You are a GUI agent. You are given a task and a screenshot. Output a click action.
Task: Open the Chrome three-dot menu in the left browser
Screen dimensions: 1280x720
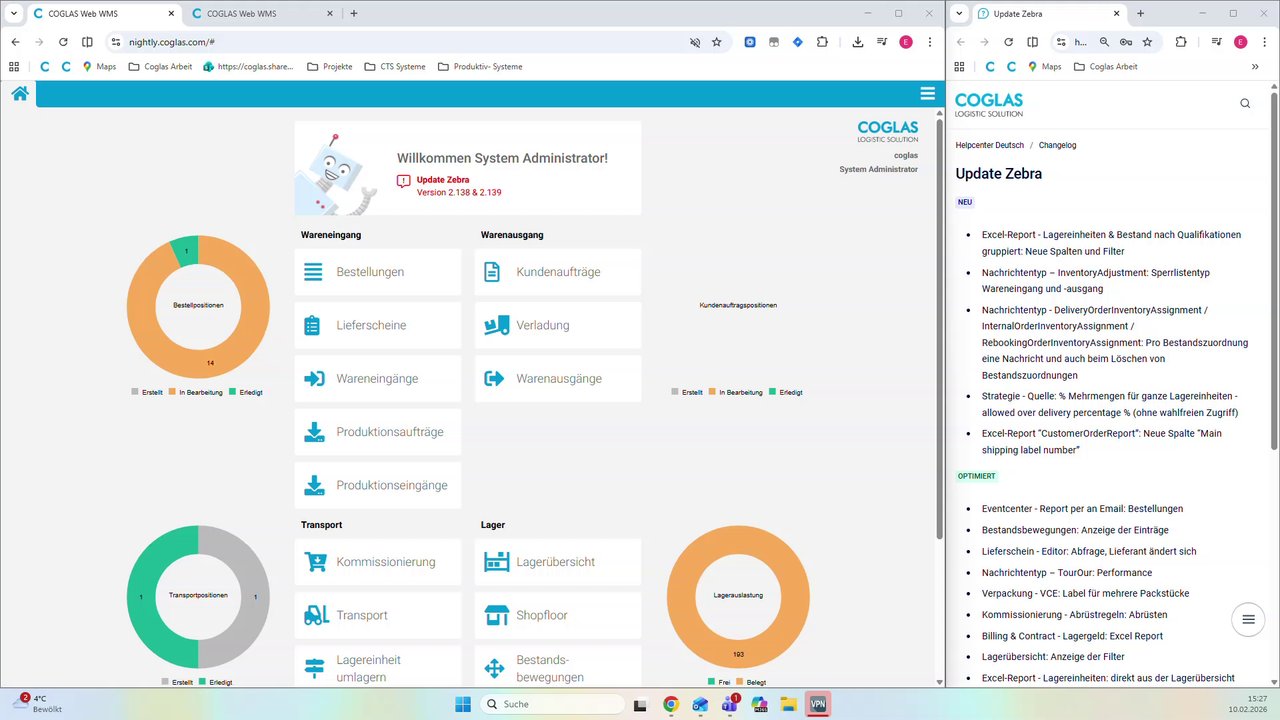(930, 42)
